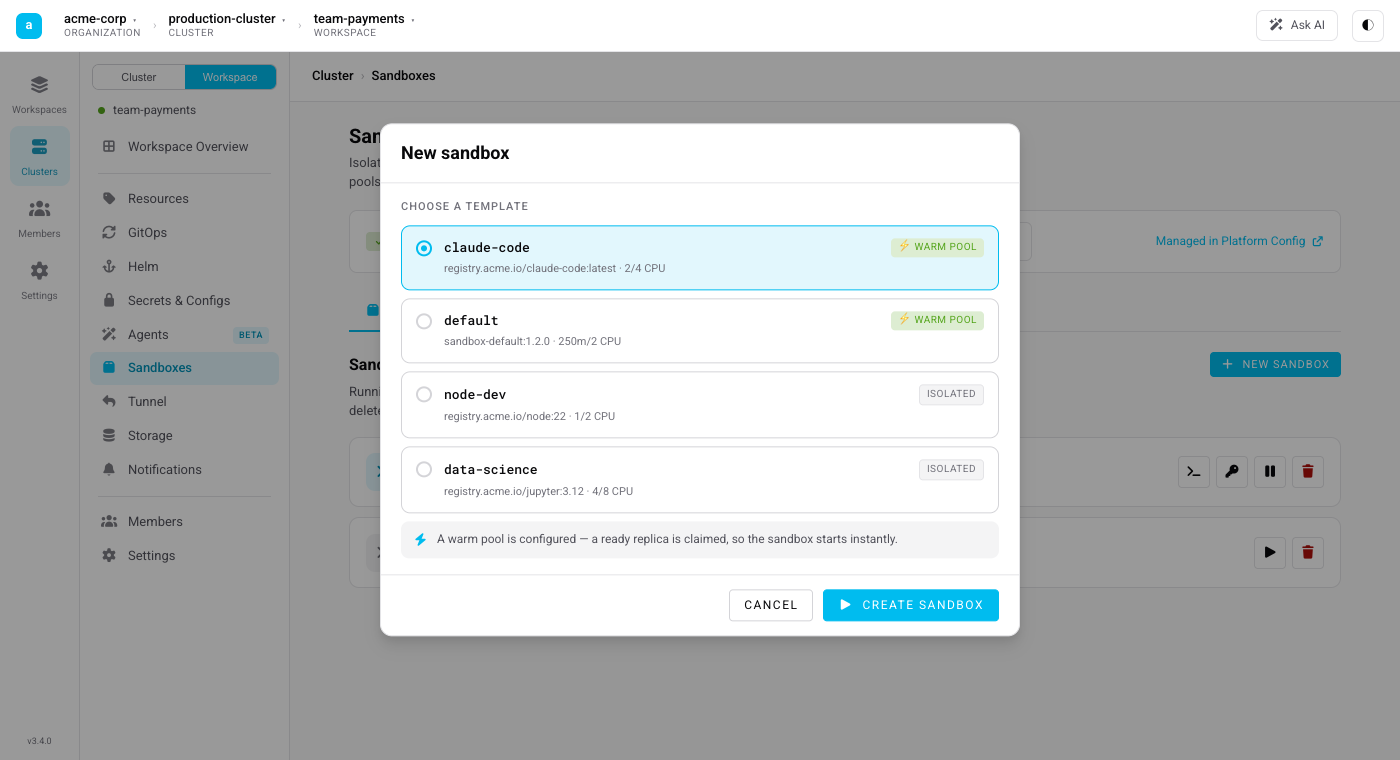Click the Storage database icon
The width and height of the screenshot is (1400, 760).
pos(109,436)
